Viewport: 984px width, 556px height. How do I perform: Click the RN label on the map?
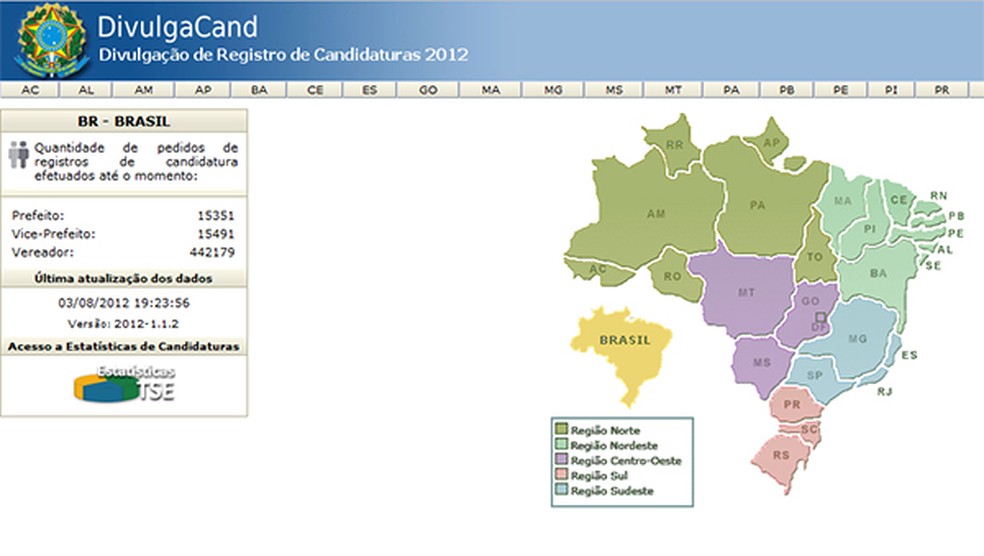coord(938,196)
